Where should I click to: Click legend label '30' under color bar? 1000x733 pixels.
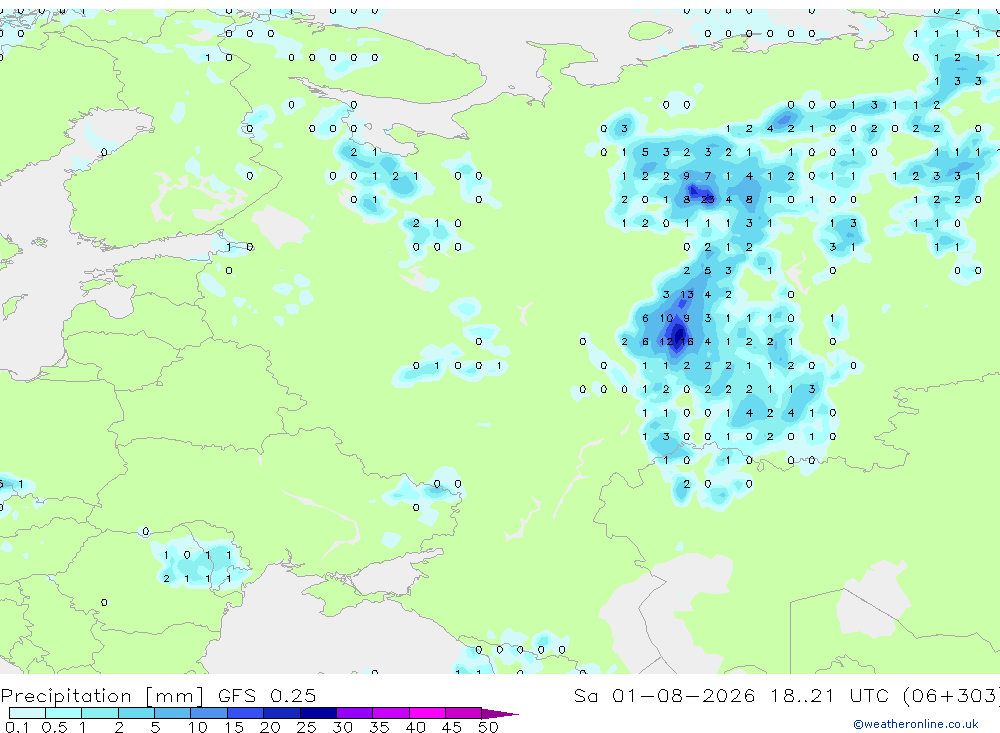pyautogui.click(x=342, y=727)
